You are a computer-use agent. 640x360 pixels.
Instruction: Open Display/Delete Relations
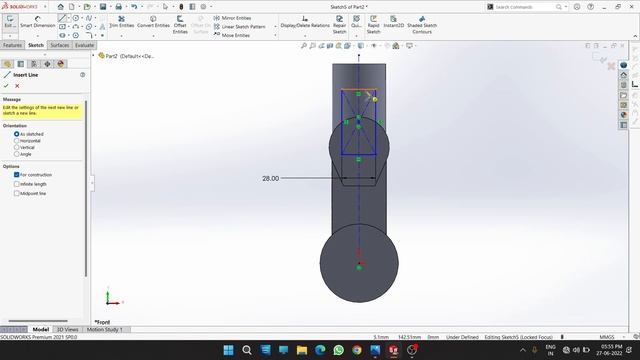pos(305,22)
